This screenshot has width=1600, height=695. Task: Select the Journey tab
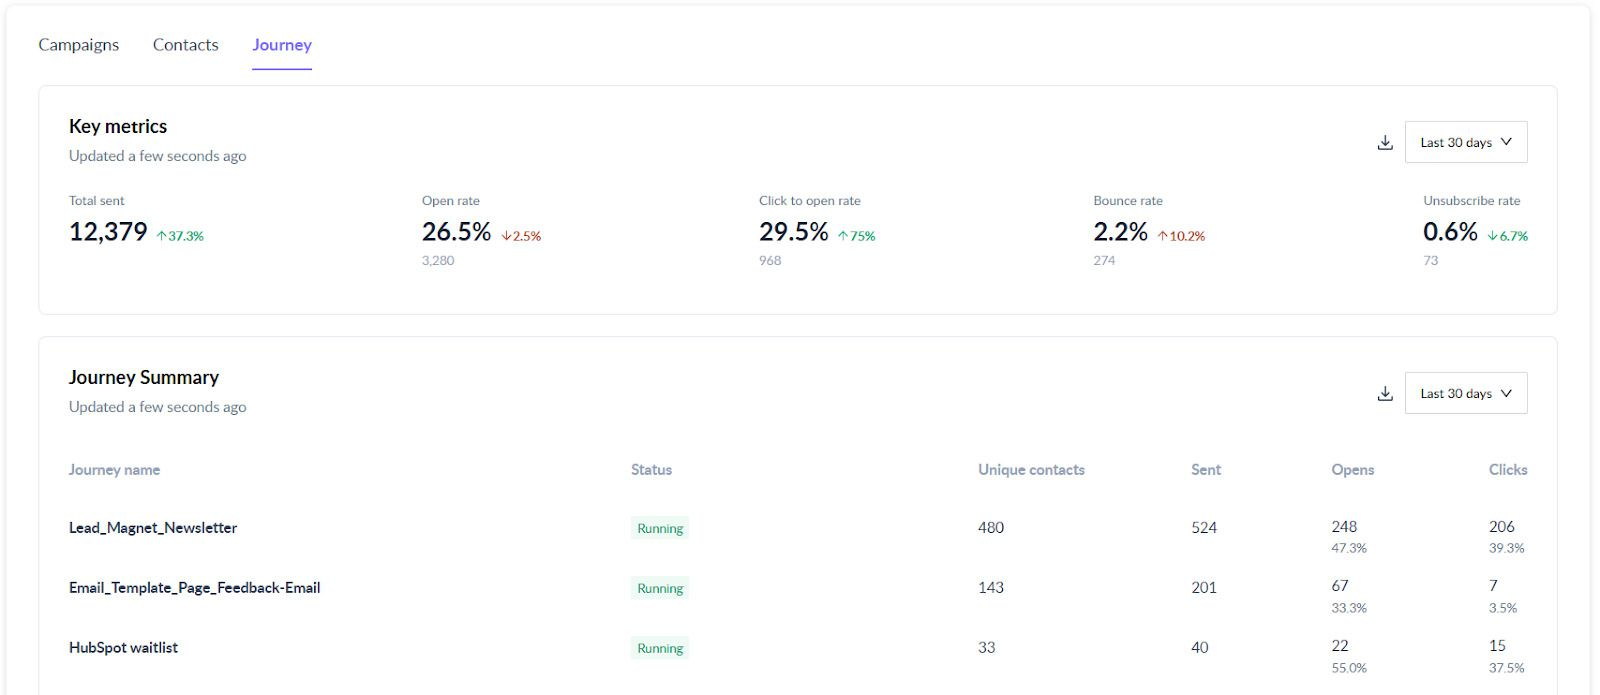pyautogui.click(x=282, y=45)
